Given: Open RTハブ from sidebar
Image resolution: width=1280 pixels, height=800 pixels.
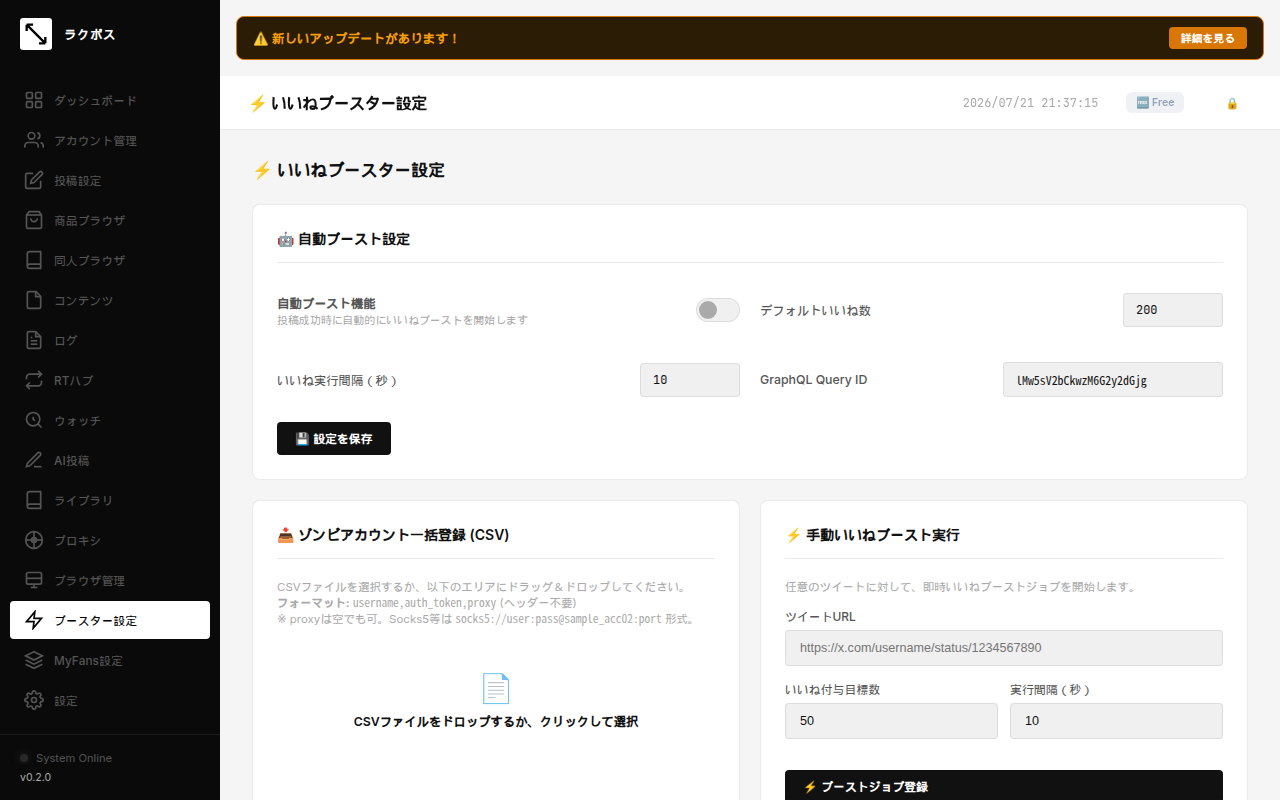Looking at the screenshot, I should click(110, 380).
